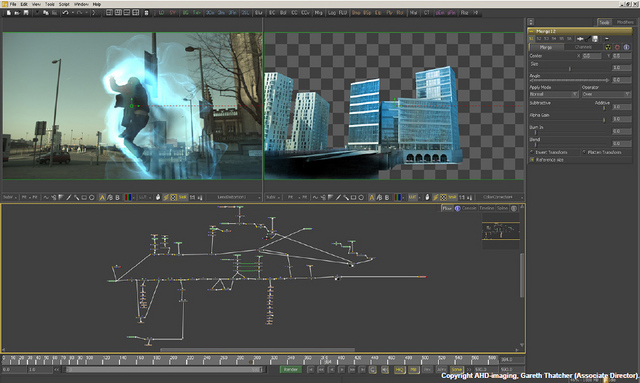The width and height of the screenshot is (640, 383).
Task: Open the File menu
Action: tap(13, 4)
